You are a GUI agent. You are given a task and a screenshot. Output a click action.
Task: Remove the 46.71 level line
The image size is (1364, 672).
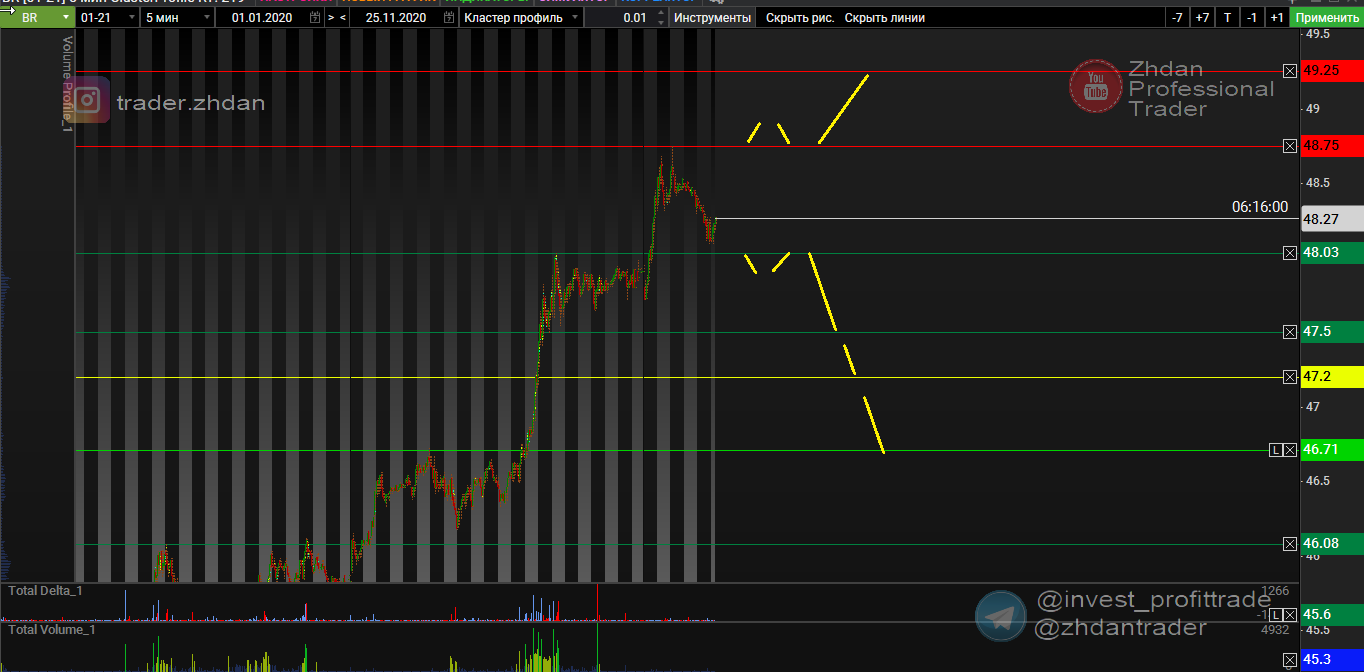1290,450
